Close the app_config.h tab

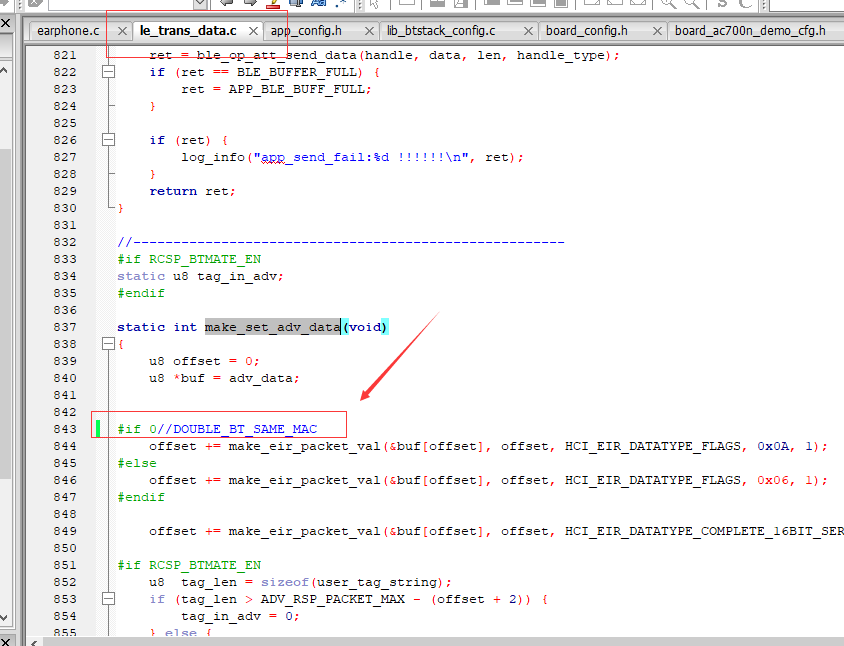369,31
